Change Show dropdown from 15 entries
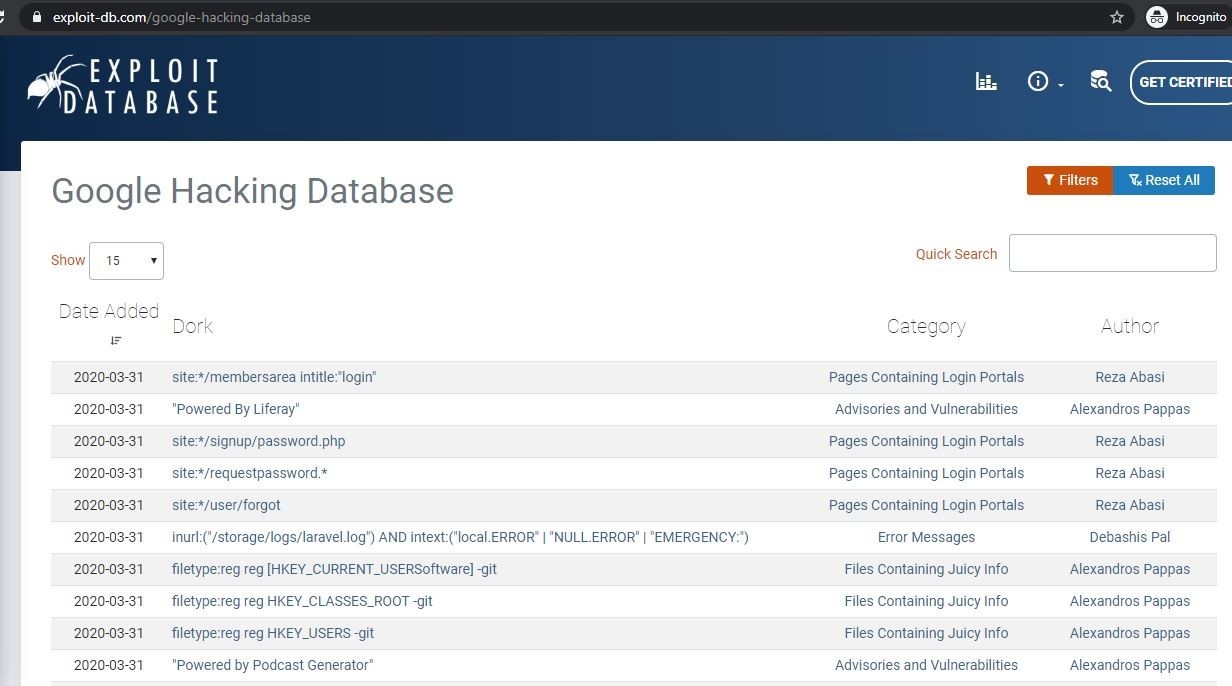1232x686 pixels. coord(126,260)
